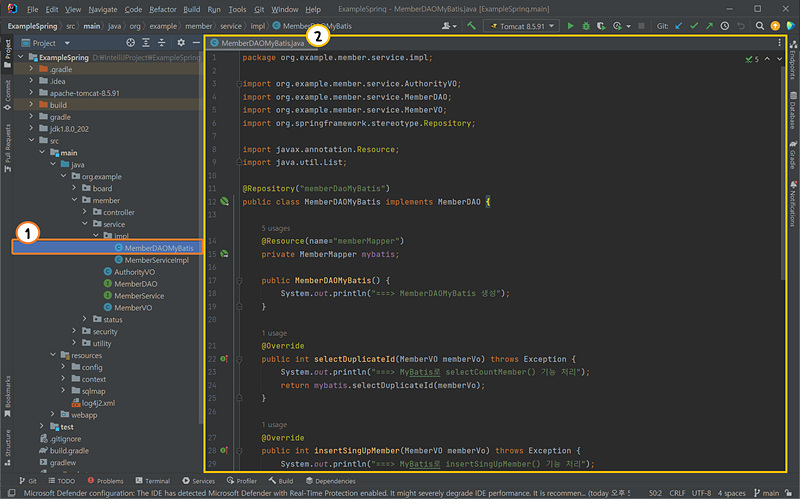Click Git update project arrow icon
Screen dimensions: 800x499
679,26
